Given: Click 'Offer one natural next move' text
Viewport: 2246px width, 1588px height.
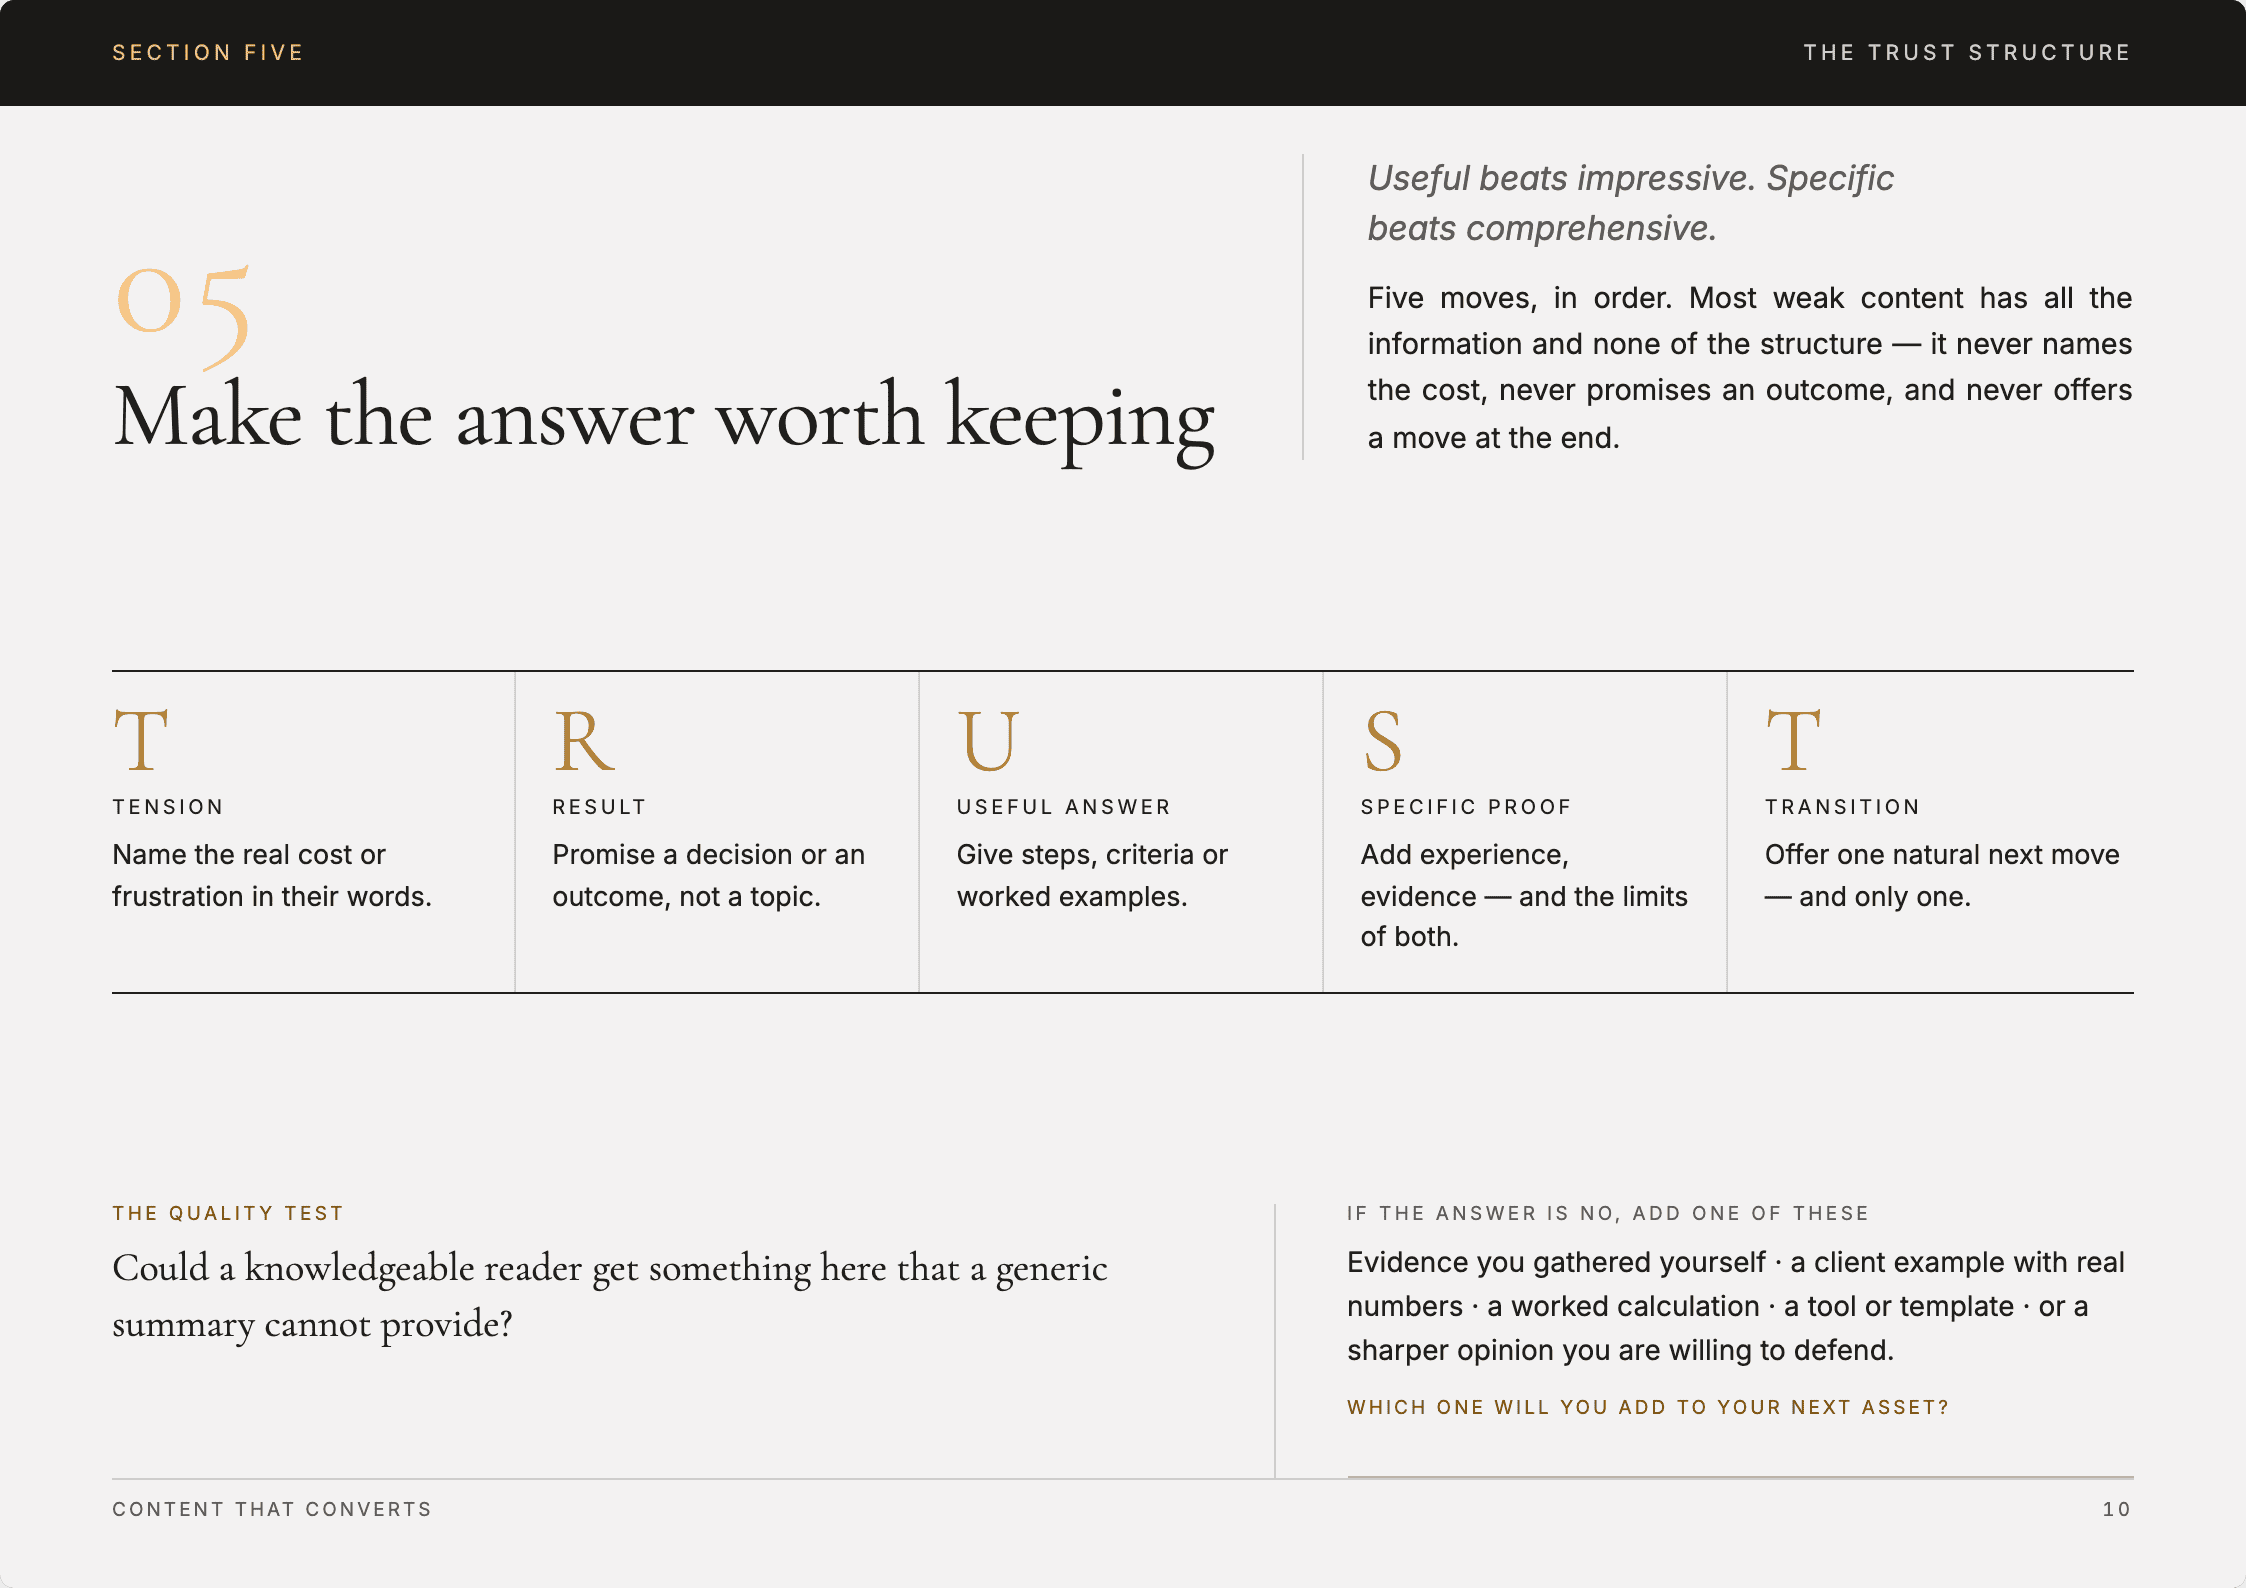Looking at the screenshot, I should click(1942, 875).
